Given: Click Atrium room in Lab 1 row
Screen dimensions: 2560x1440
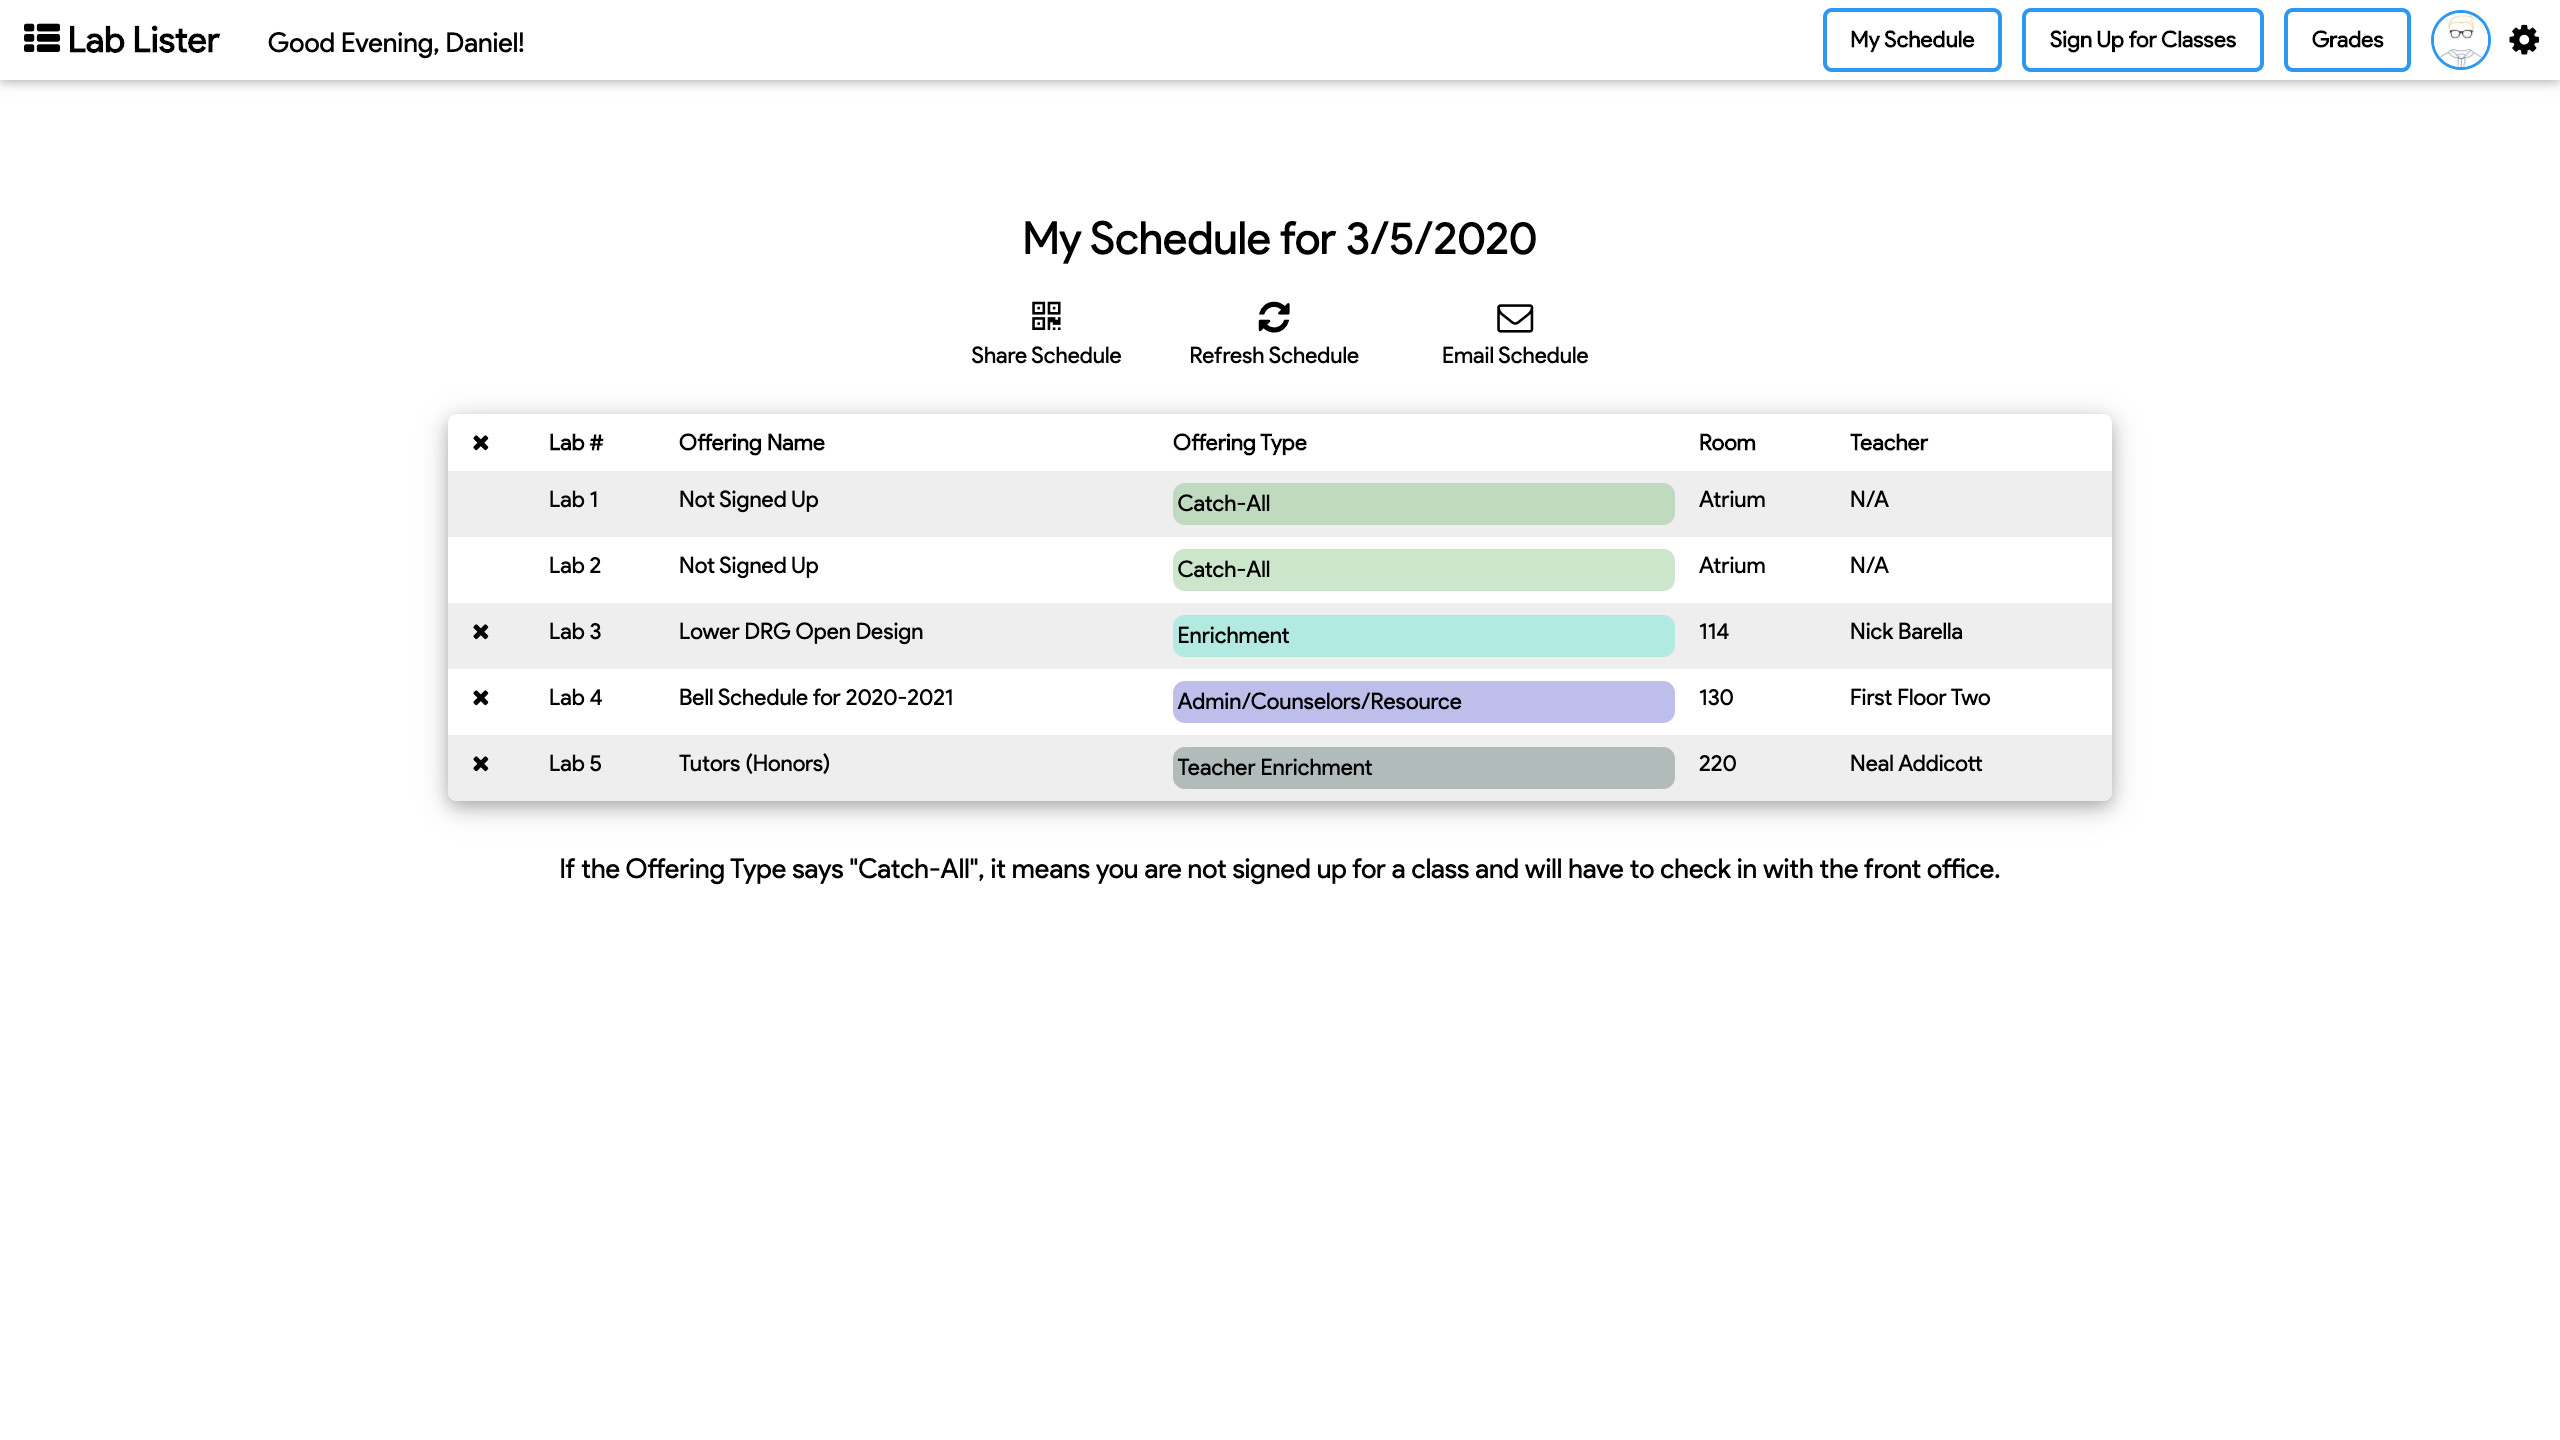Looking at the screenshot, I should click(1732, 500).
